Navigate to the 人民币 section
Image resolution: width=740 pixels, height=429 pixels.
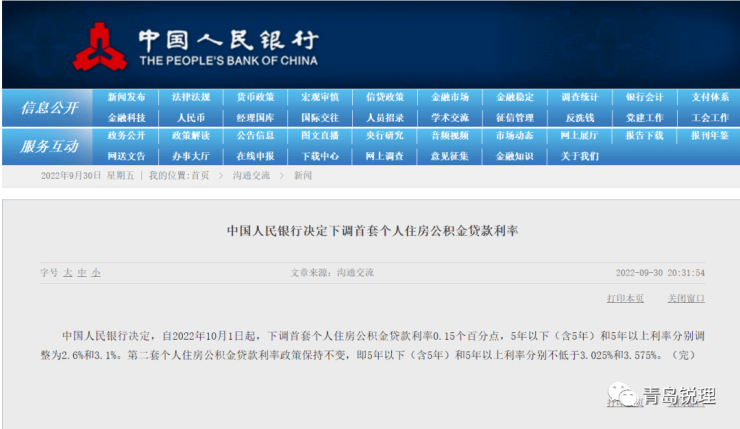tap(190, 117)
